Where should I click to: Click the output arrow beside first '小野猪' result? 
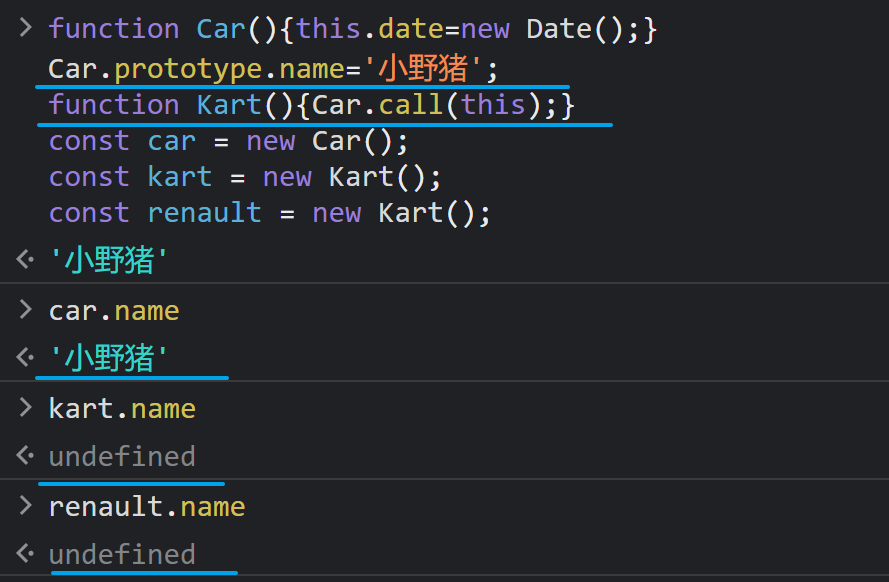click(25, 260)
